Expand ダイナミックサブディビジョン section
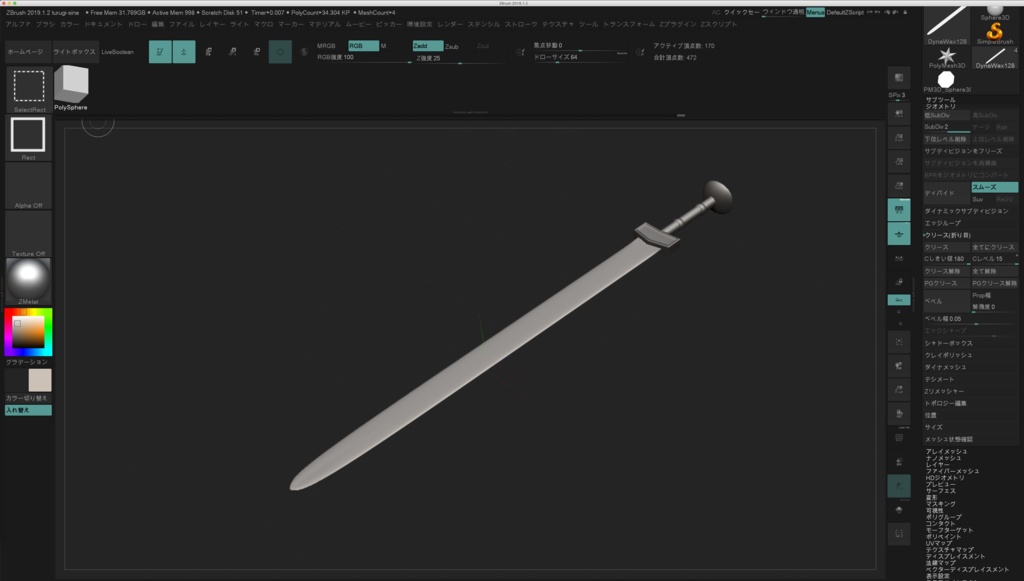This screenshot has height=581, width=1024. click(x=967, y=211)
